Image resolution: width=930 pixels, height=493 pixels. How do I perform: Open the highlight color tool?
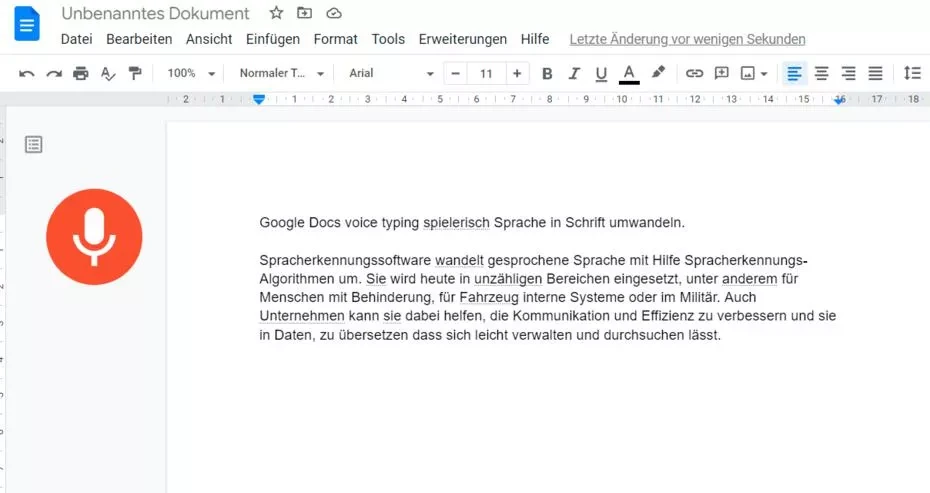[658, 73]
